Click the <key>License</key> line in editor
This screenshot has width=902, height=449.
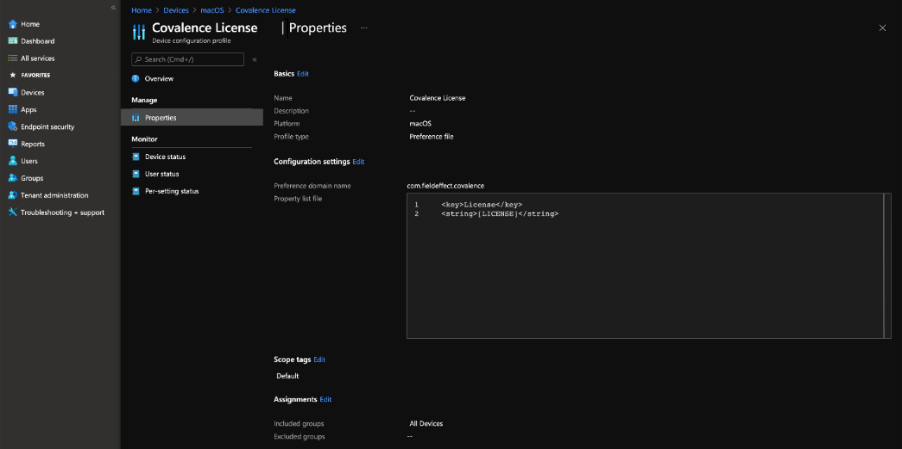(x=481, y=205)
